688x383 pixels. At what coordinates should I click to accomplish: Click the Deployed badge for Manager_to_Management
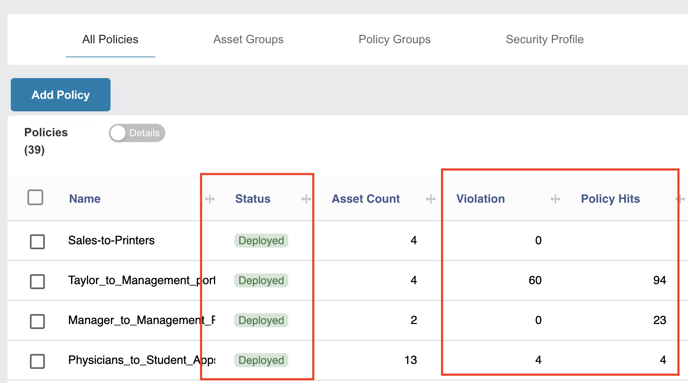point(261,320)
